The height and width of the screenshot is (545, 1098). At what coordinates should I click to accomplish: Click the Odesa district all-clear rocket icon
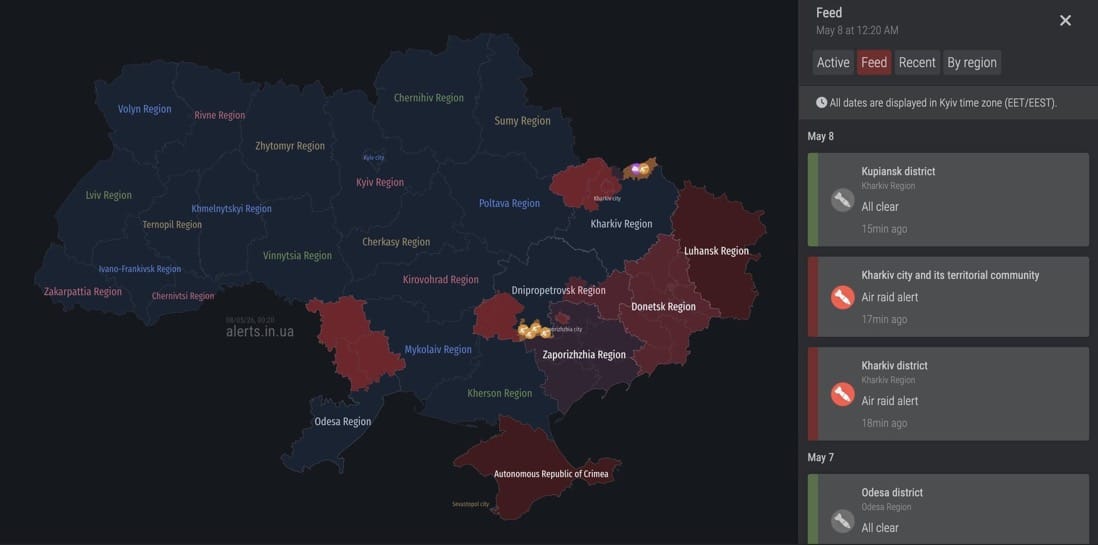pyautogui.click(x=842, y=520)
